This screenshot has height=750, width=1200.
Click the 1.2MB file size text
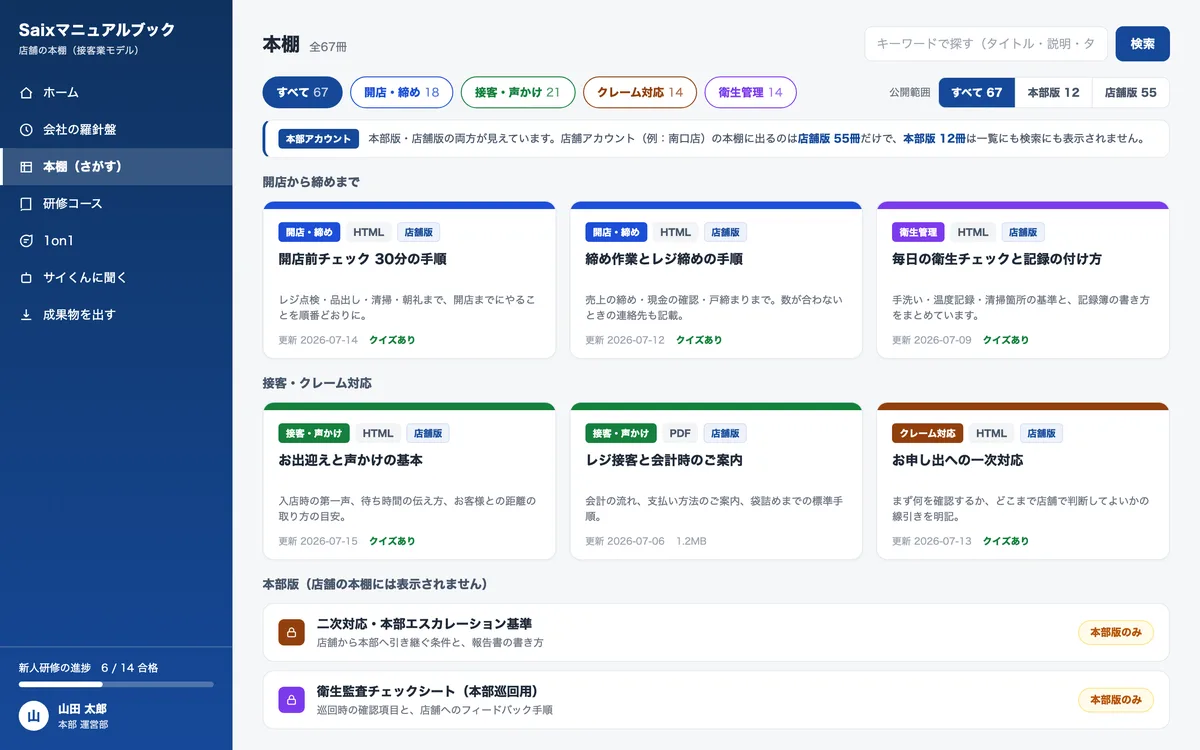(x=691, y=541)
